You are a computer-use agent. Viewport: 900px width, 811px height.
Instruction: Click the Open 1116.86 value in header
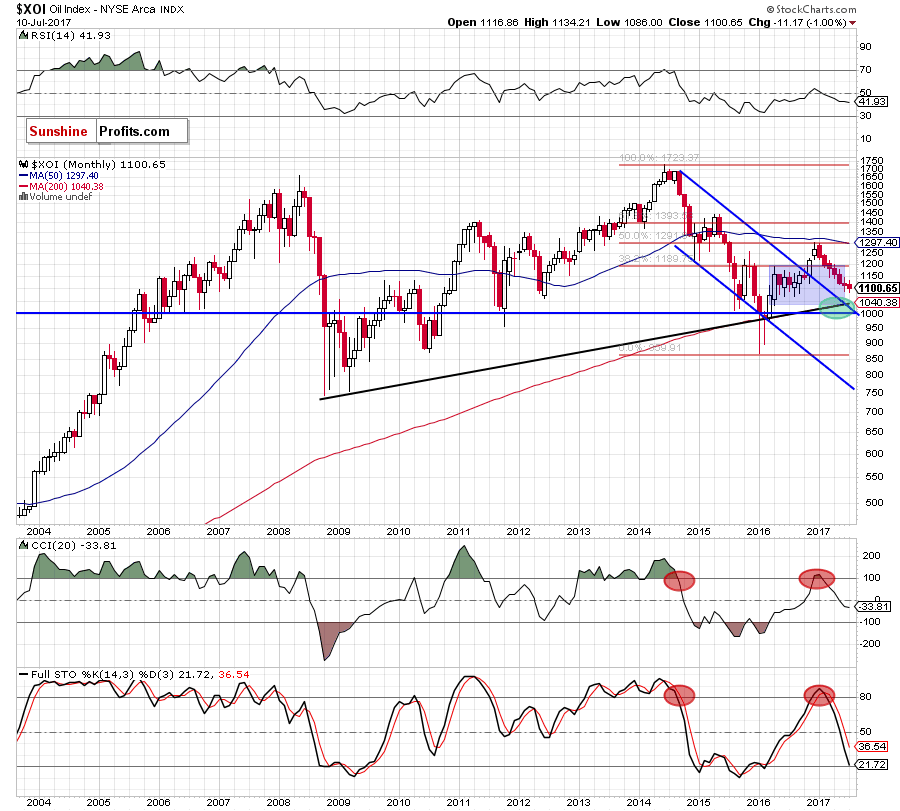coord(483,22)
